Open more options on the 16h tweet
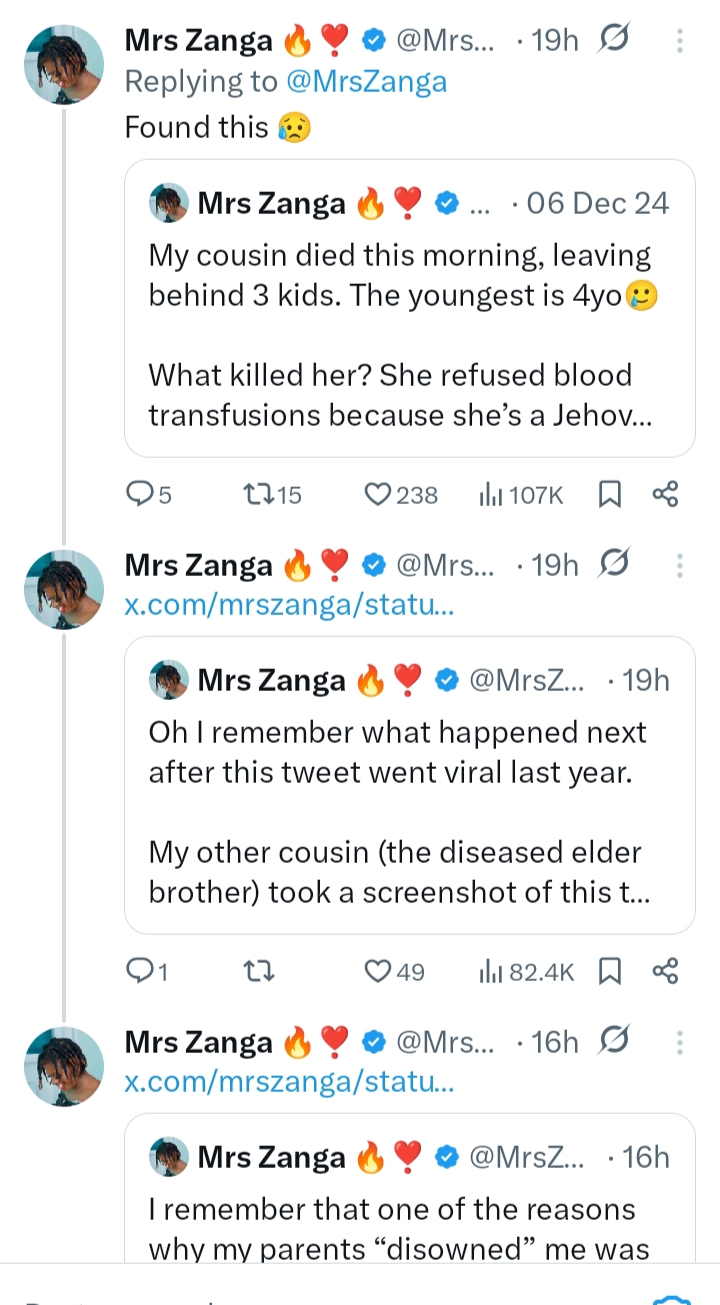 point(680,1043)
